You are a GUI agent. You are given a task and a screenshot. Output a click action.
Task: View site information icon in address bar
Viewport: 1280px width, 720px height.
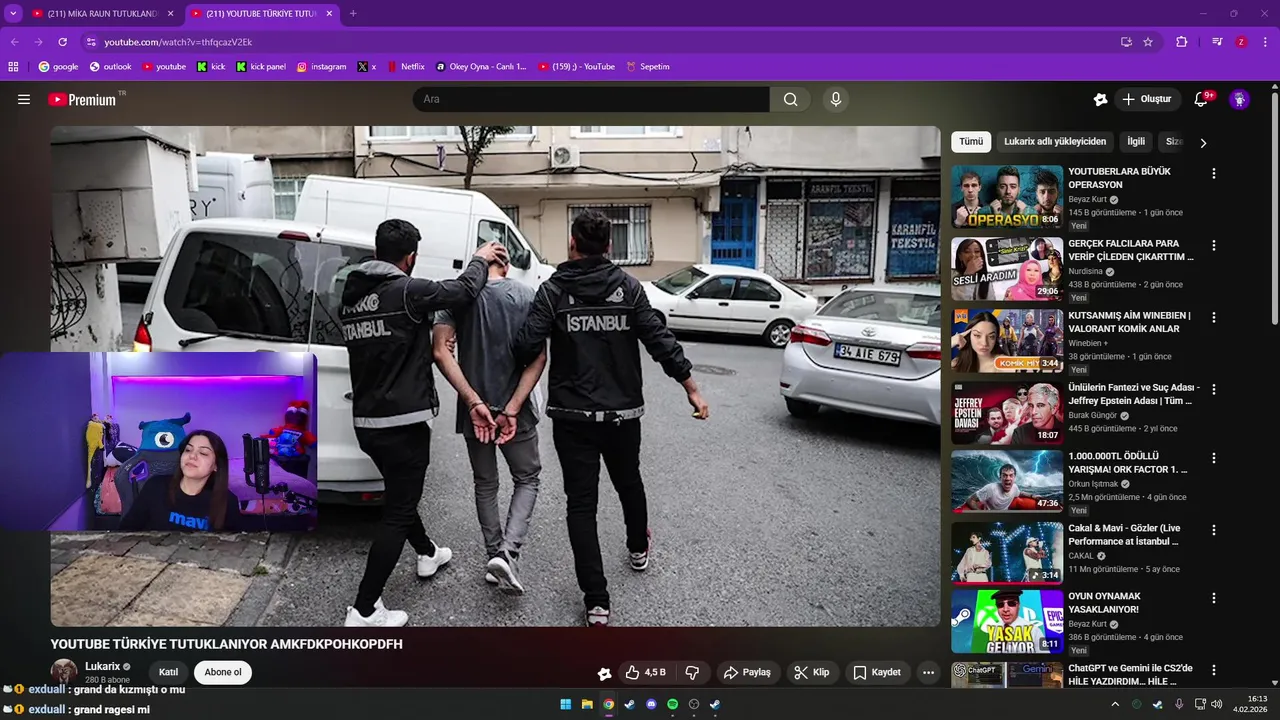pyautogui.click(x=91, y=42)
